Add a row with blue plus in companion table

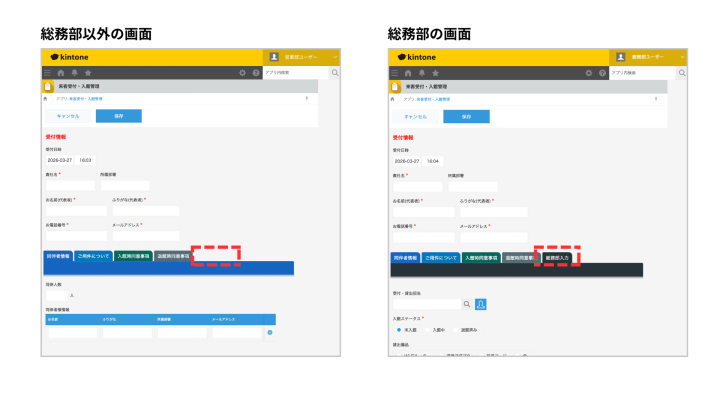270,332
